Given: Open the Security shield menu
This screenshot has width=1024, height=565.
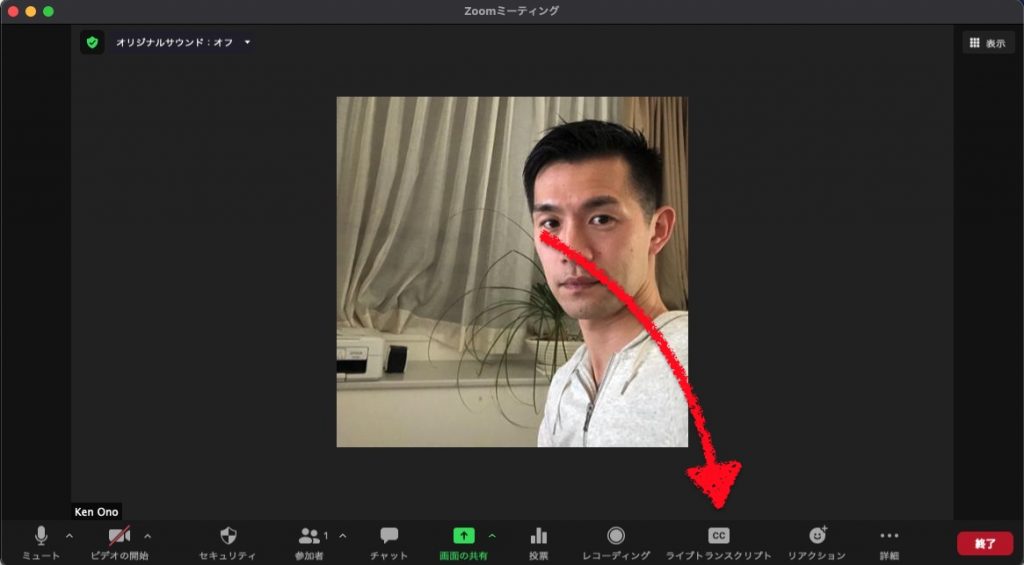Looking at the screenshot, I should (228, 536).
